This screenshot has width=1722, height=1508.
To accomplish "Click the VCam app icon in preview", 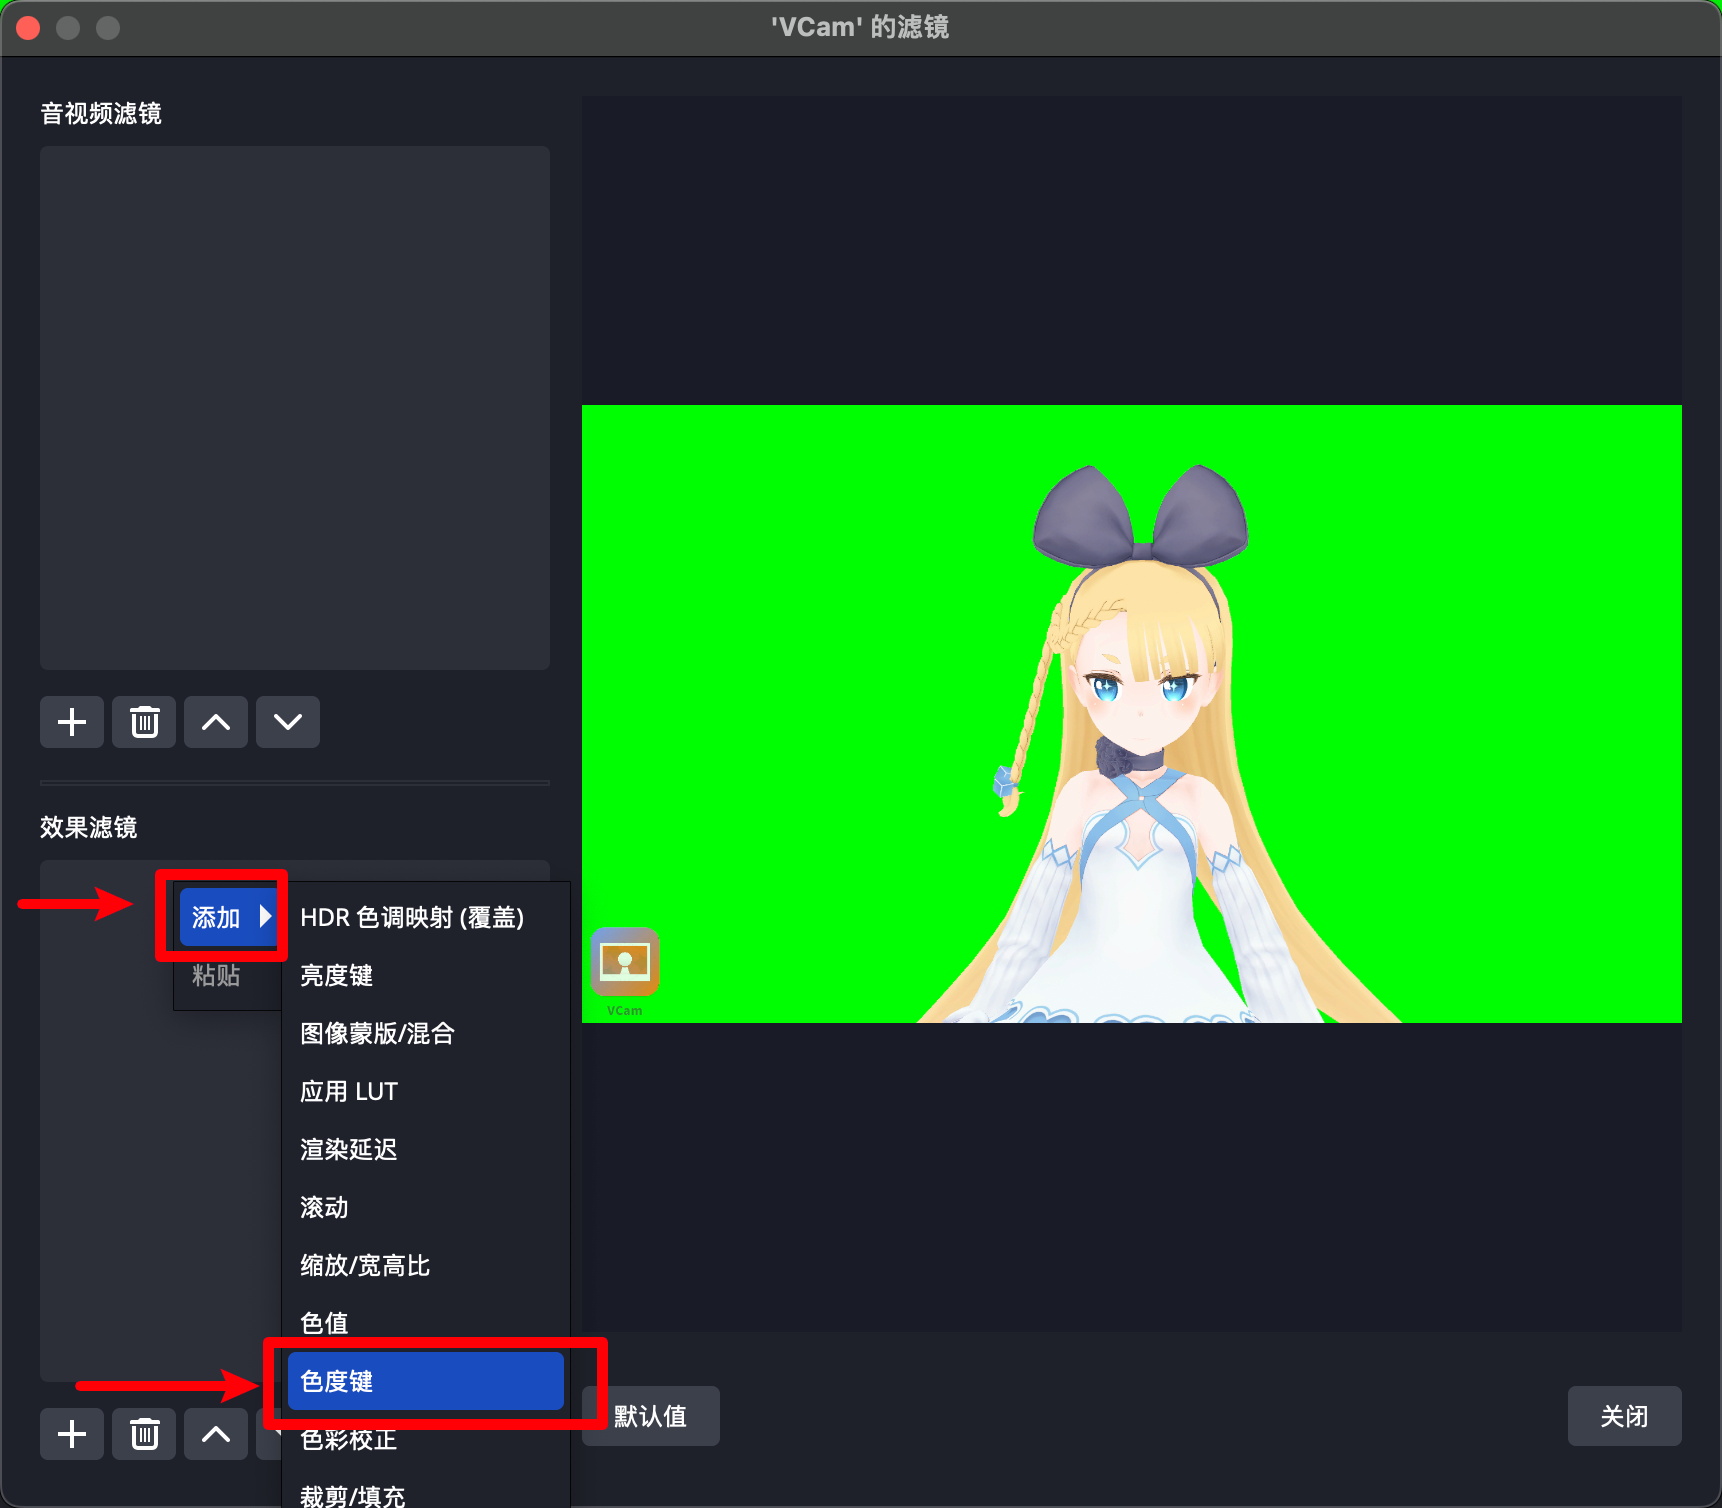I will point(625,962).
